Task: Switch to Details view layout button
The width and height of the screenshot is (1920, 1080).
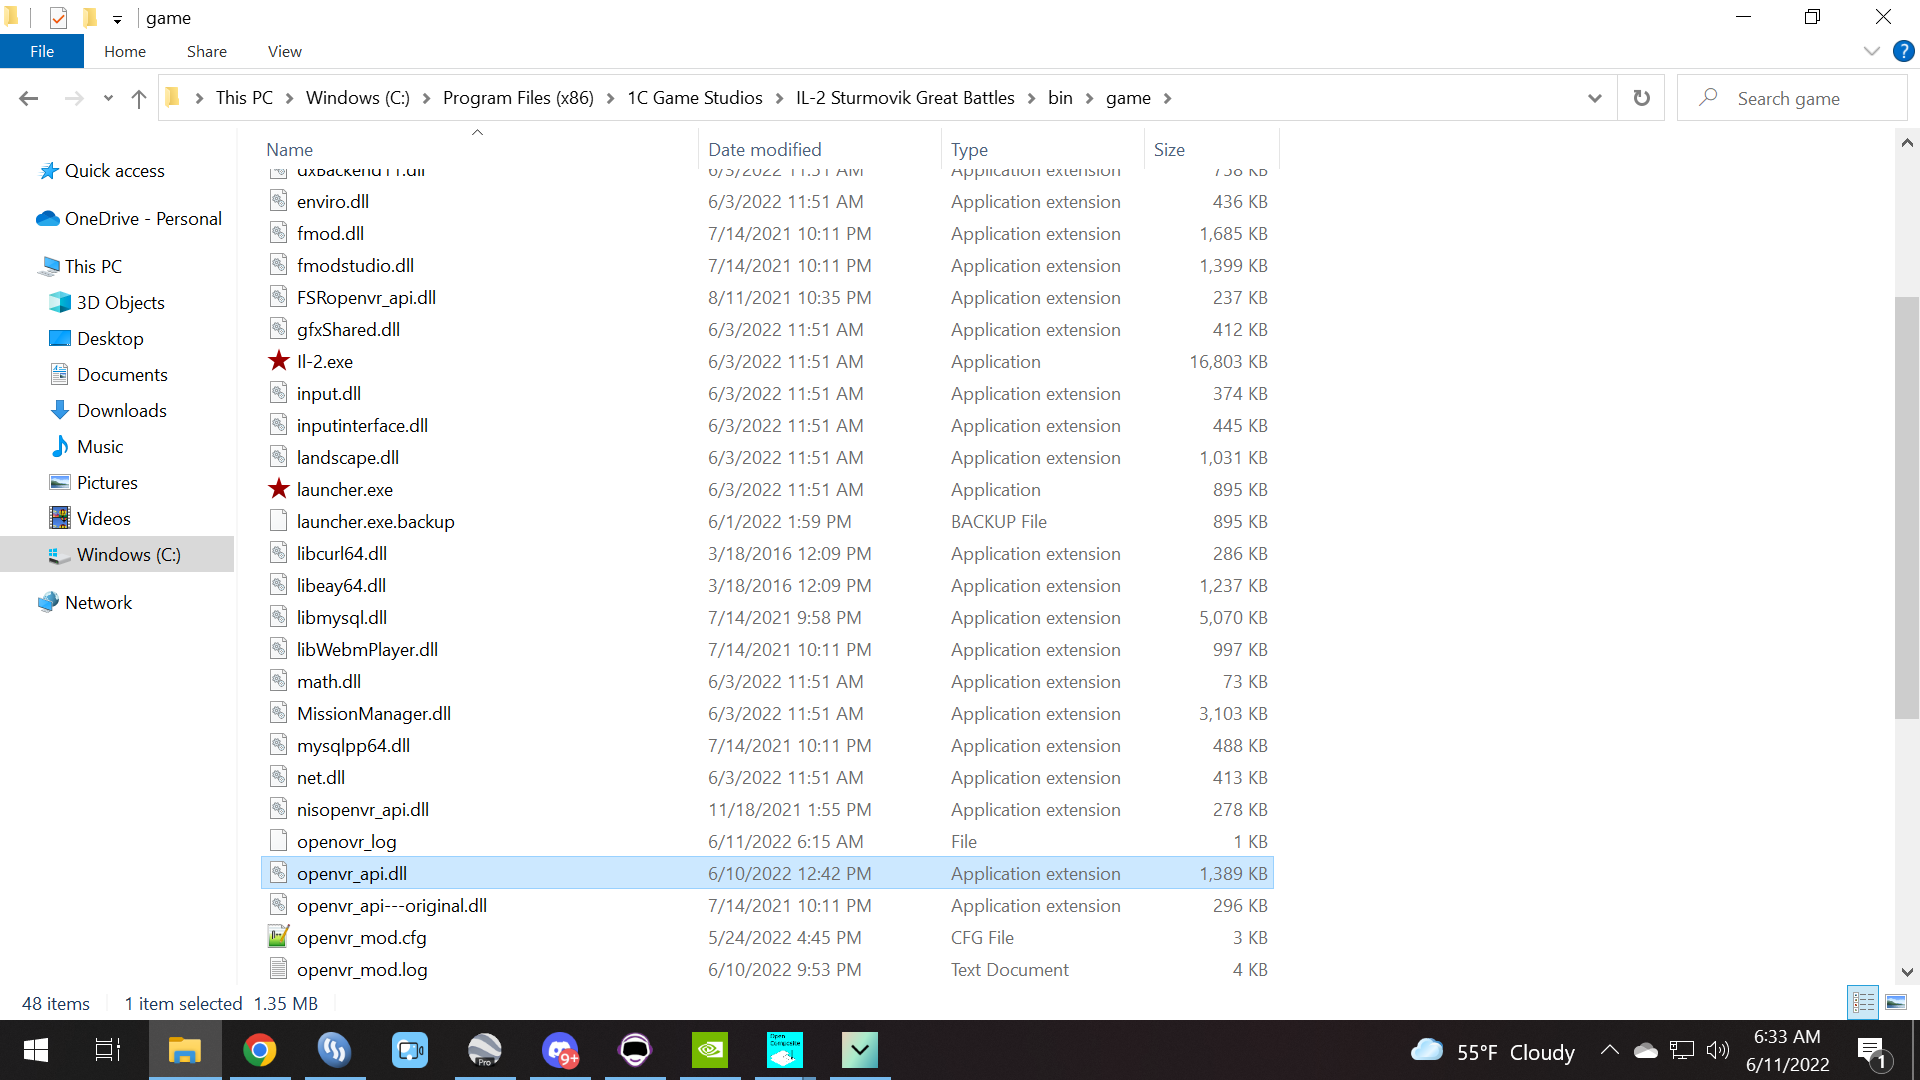Action: tap(1863, 1002)
